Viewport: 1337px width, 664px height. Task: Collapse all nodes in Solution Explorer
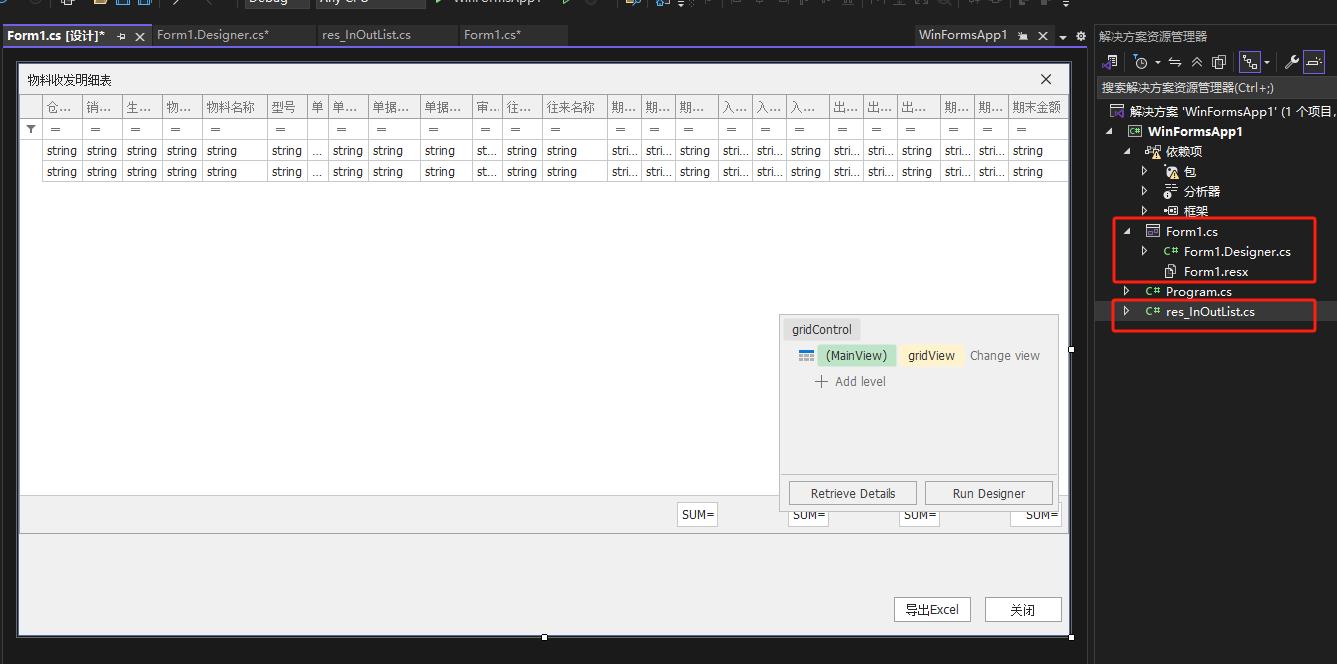[1197, 62]
